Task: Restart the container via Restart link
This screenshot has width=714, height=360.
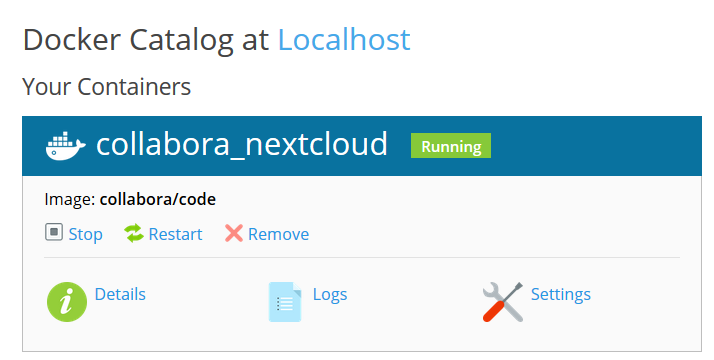Action: coord(175,234)
